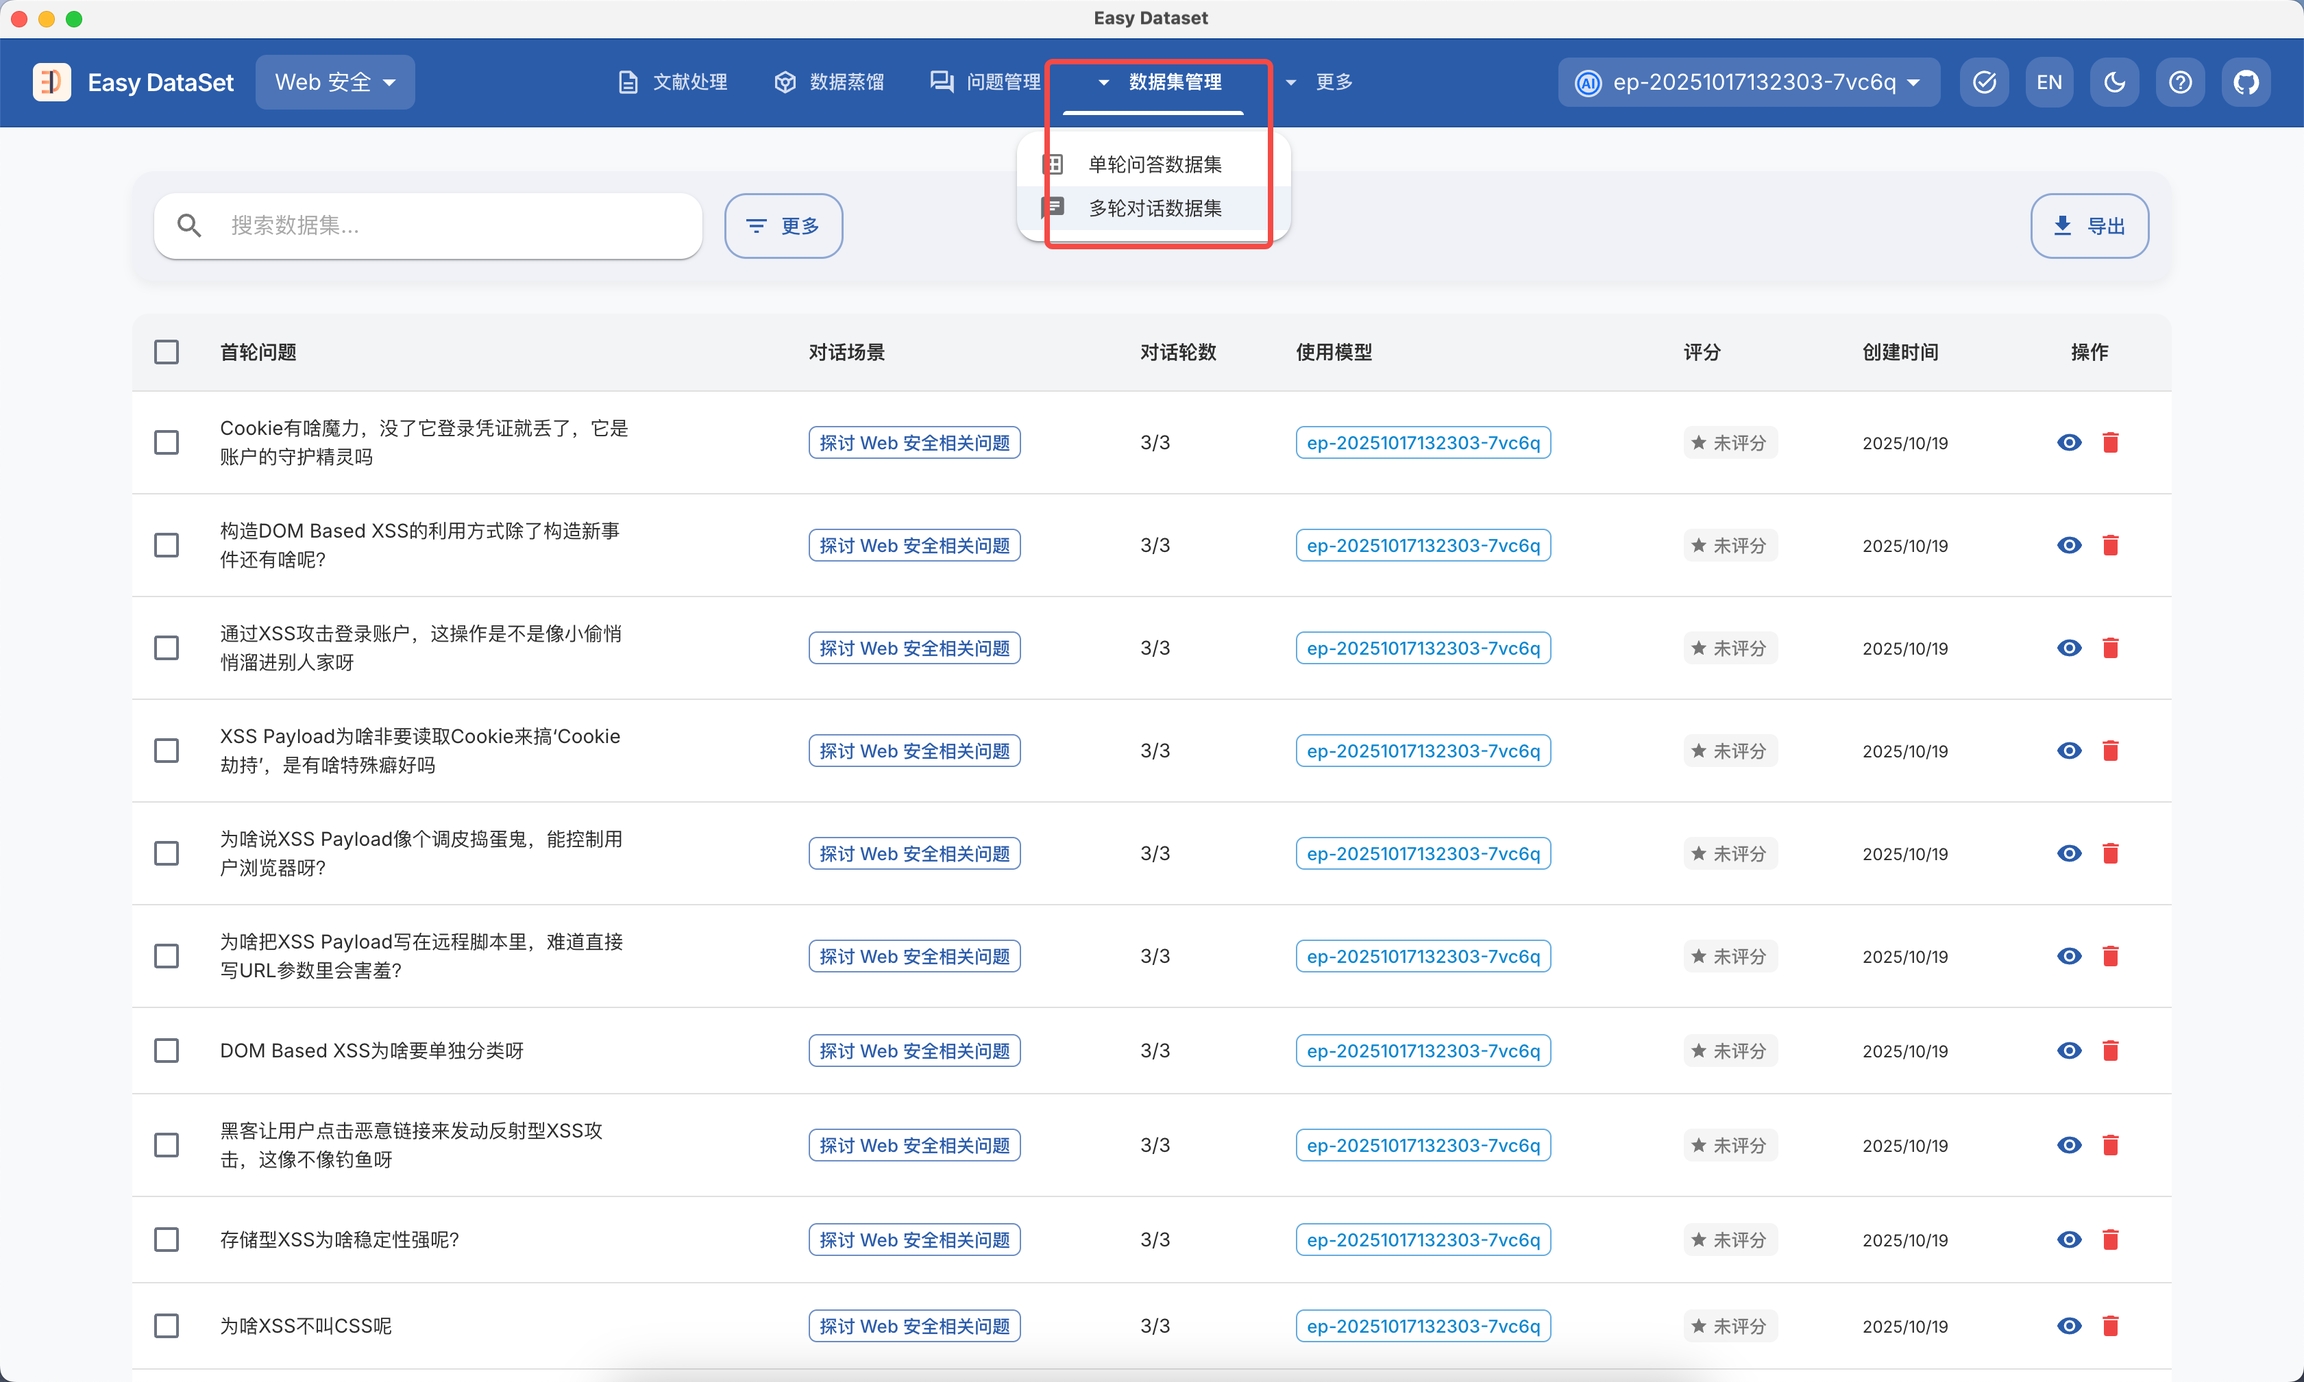Open the Web 安全 project dropdown
2304x1382 pixels.
tap(335, 82)
